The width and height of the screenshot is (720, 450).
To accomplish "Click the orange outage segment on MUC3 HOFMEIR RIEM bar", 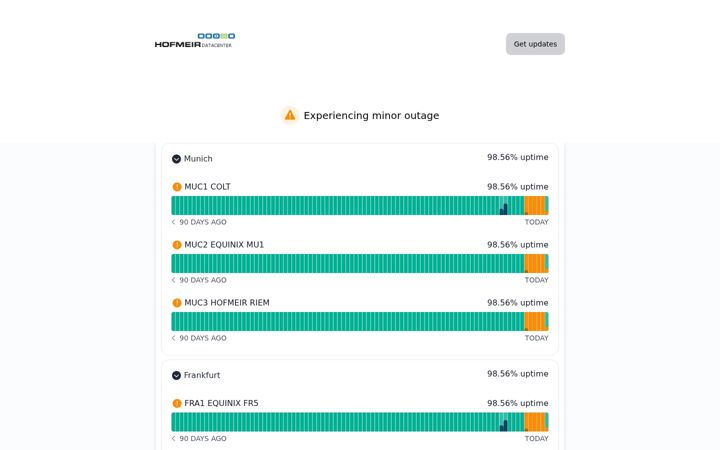I will pos(534,321).
